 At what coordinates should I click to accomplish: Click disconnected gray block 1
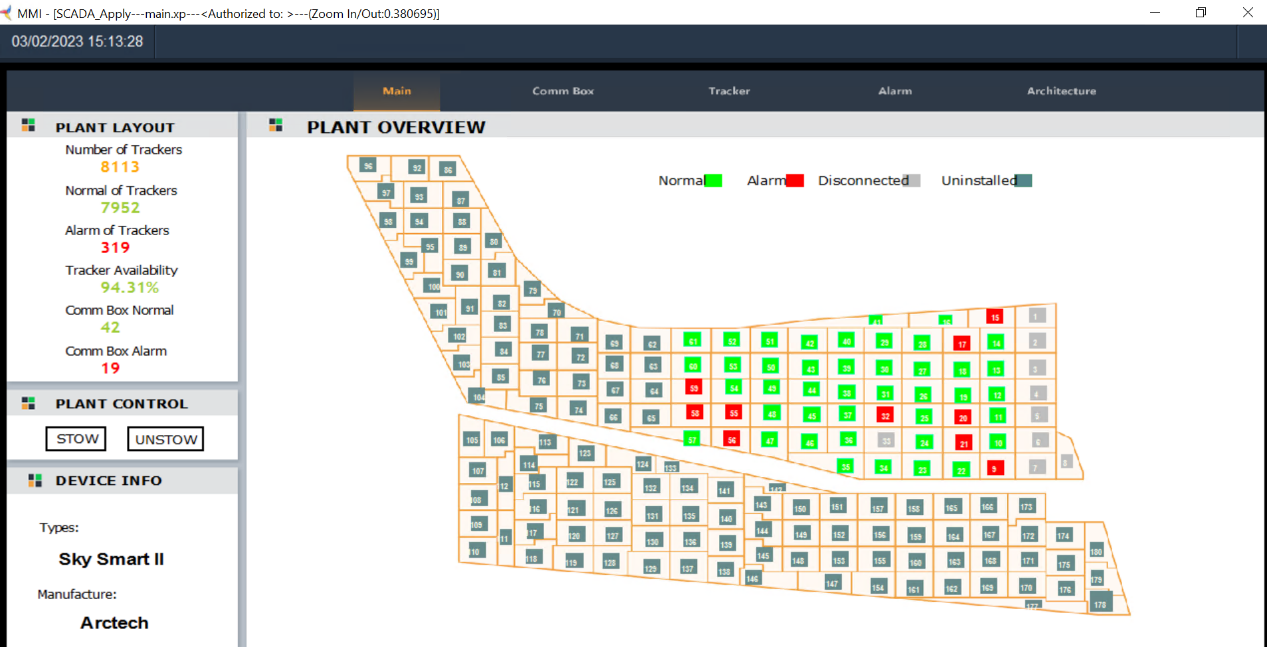pyautogui.click(x=1037, y=316)
